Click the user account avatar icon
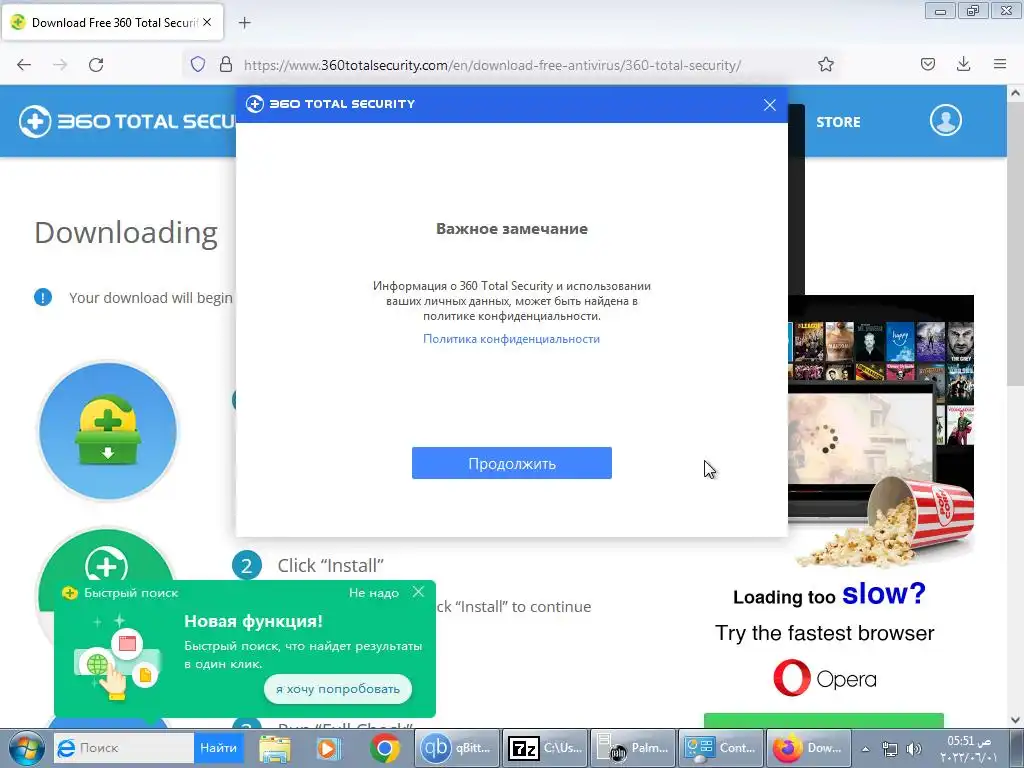This screenshot has height=768, width=1024. [x=946, y=120]
